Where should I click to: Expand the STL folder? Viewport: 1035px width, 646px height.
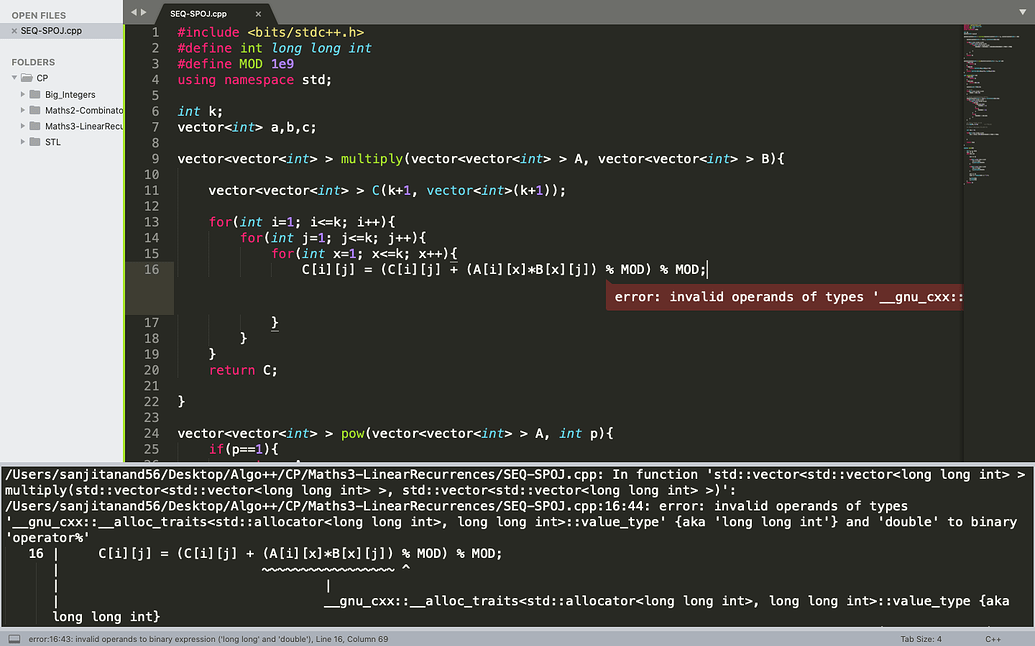pos(23,142)
